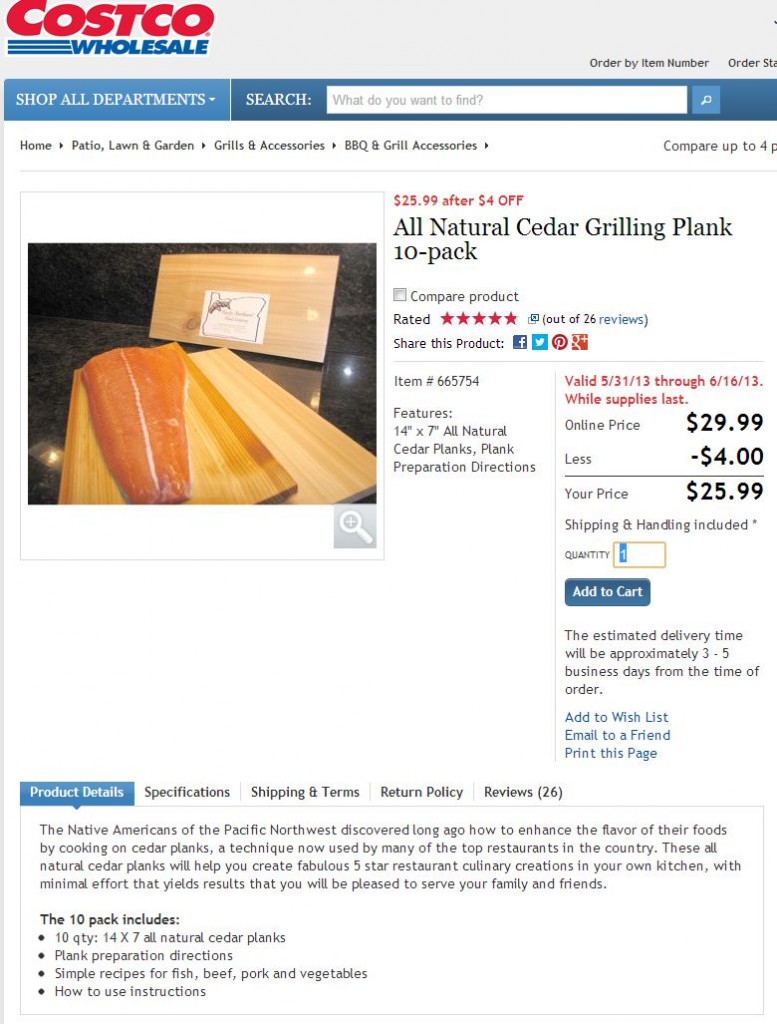777x1024 pixels.
Task: Switch to the Specifications tab
Action: (187, 792)
